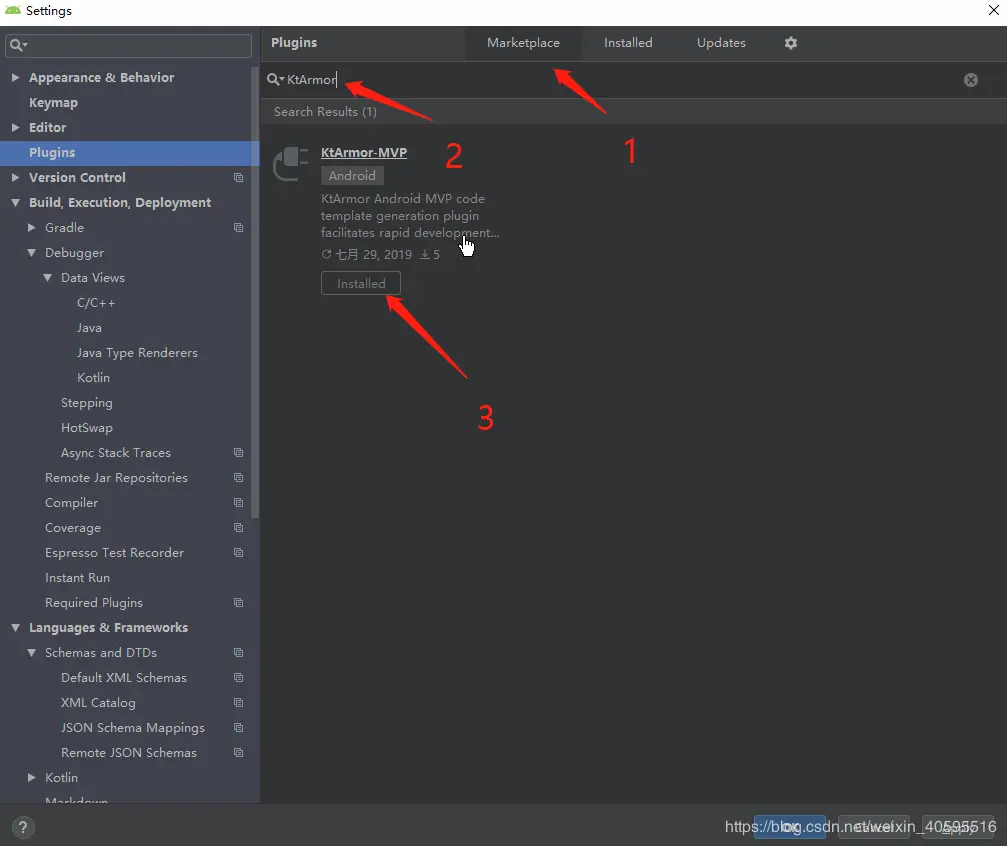Click the KtArmor-MVP plugin description text
This screenshot has width=1007, height=846.
(410, 216)
